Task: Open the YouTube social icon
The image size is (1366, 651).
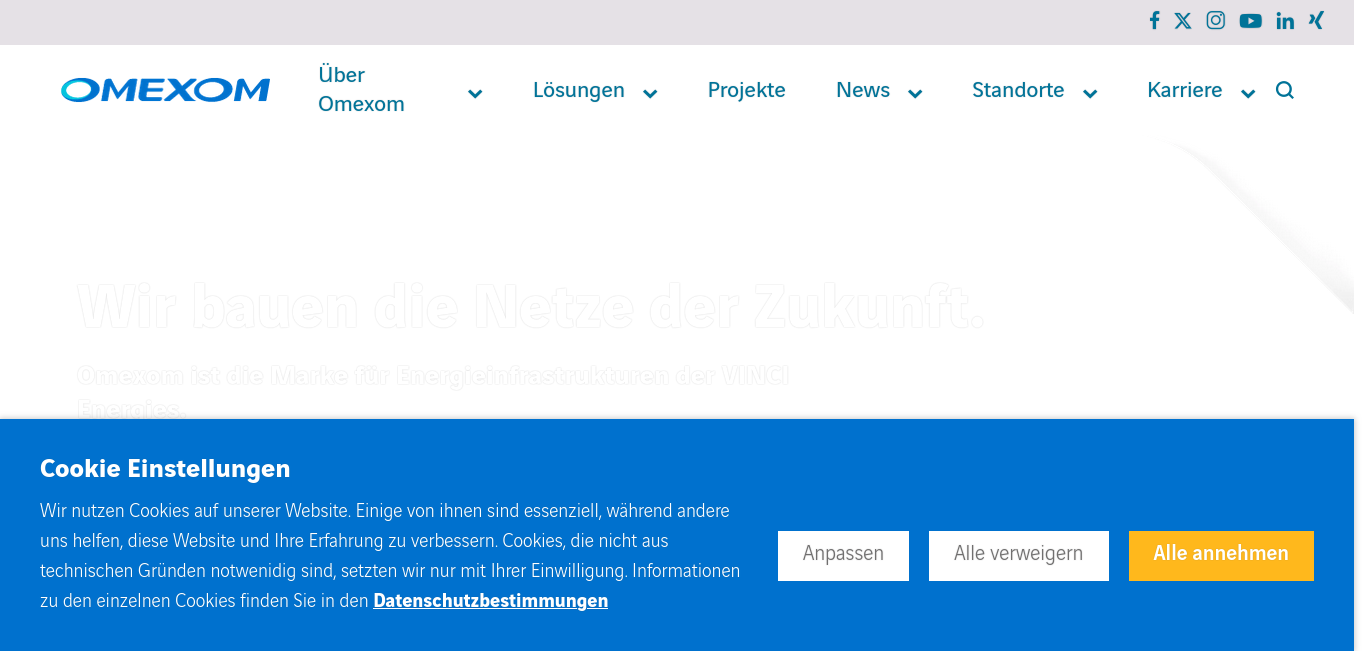Action: 1251,20
